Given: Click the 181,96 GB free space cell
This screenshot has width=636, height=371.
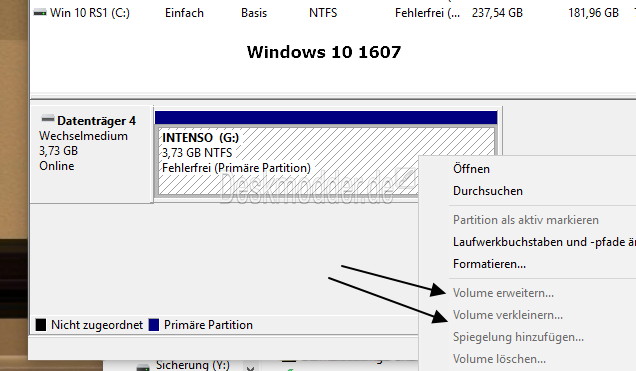Looking at the screenshot, I should point(593,13).
